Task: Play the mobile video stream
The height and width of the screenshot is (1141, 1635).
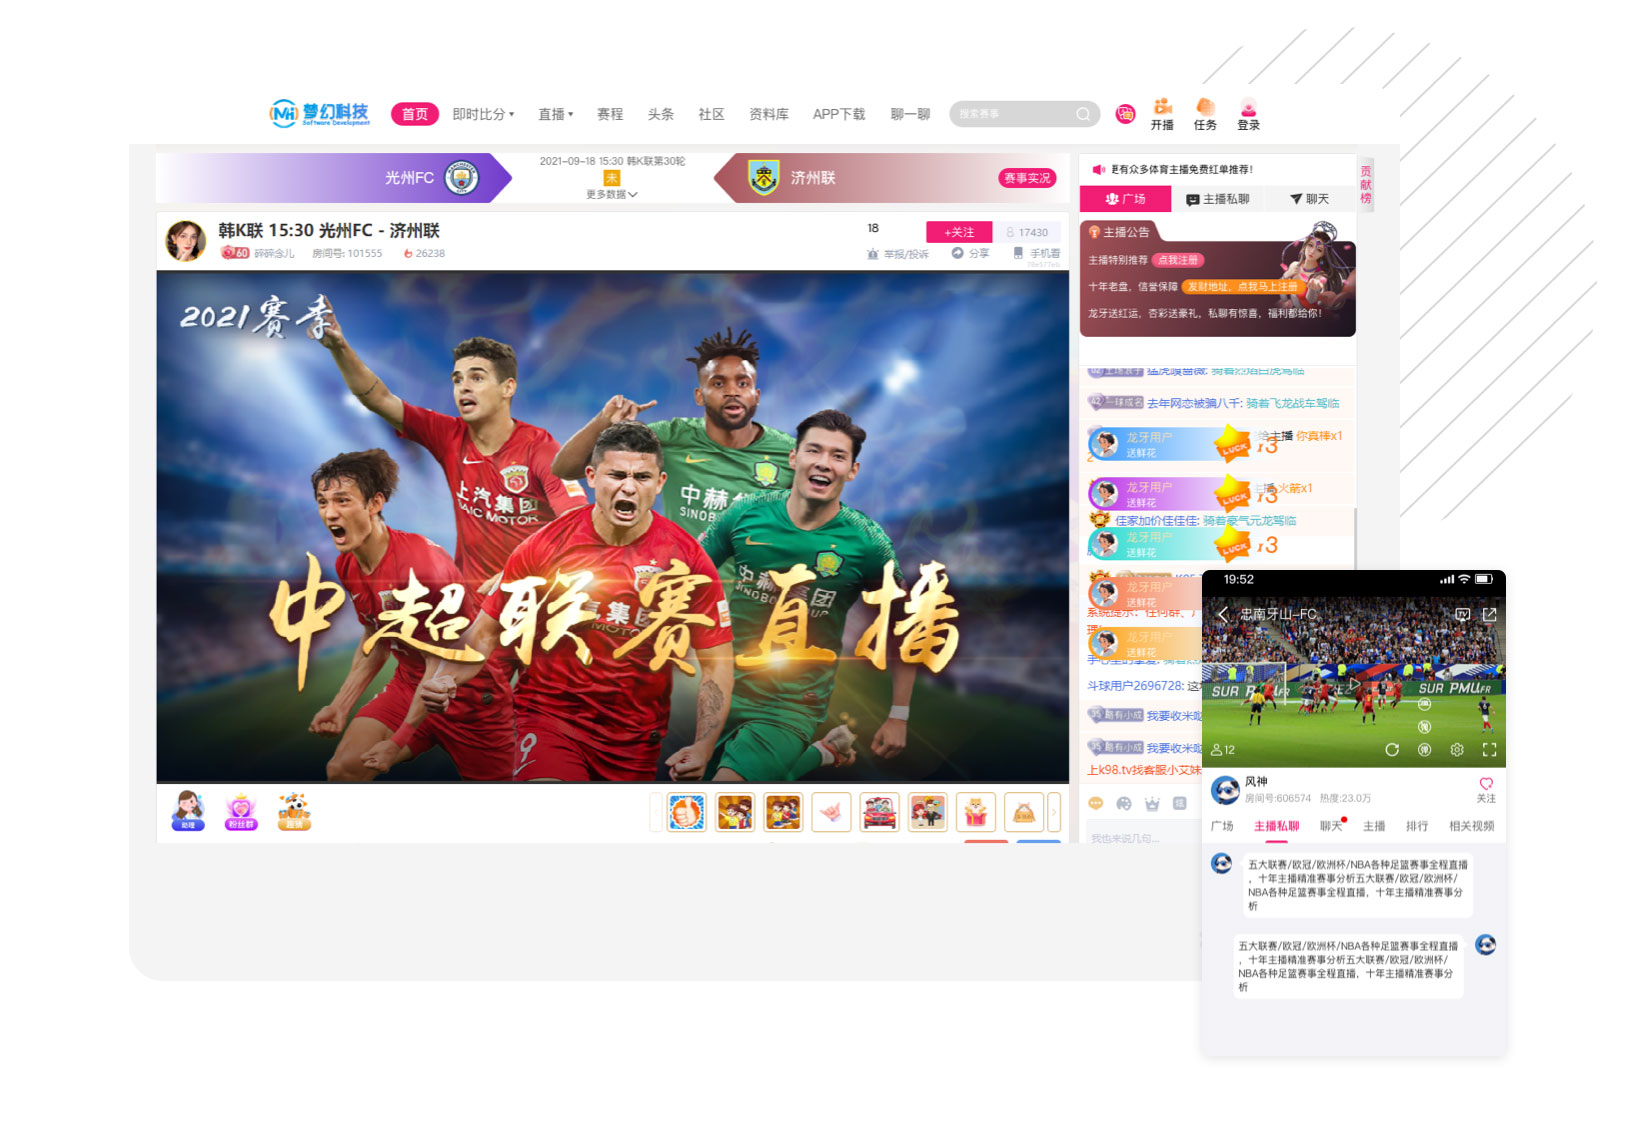Action: tap(1353, 683)
